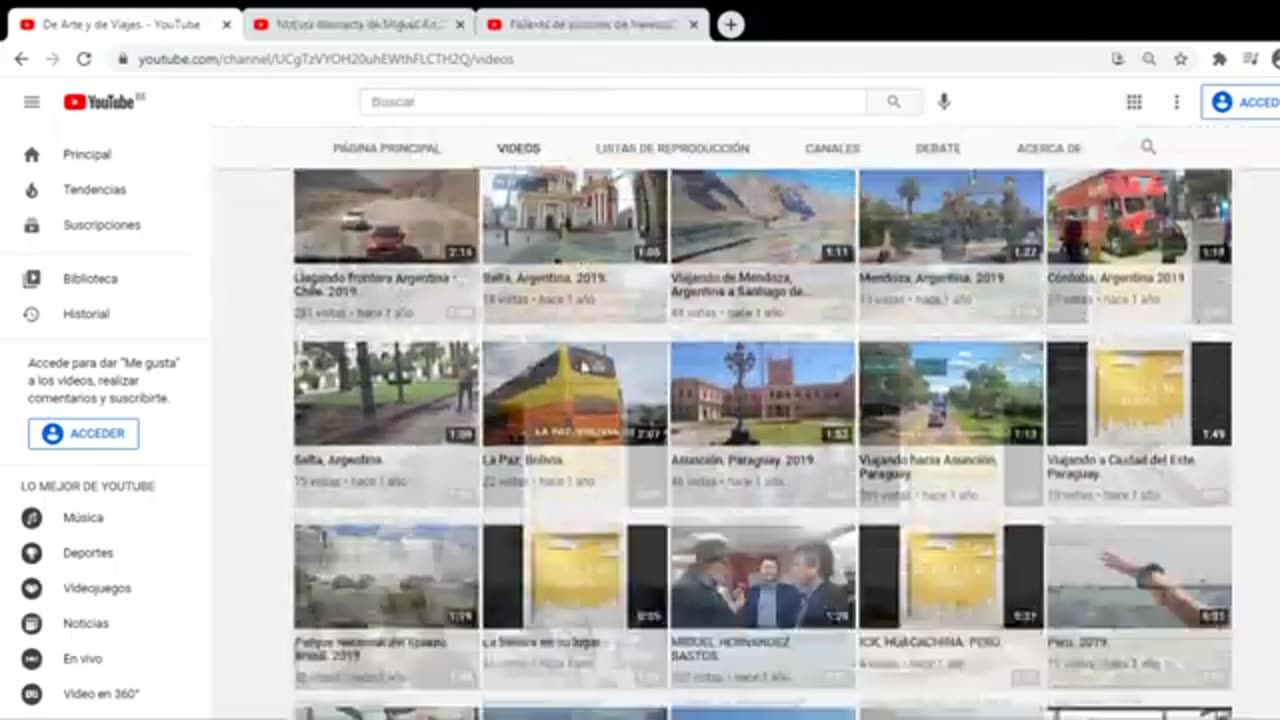Click the Viajando hacia Asunción video title

928,466
